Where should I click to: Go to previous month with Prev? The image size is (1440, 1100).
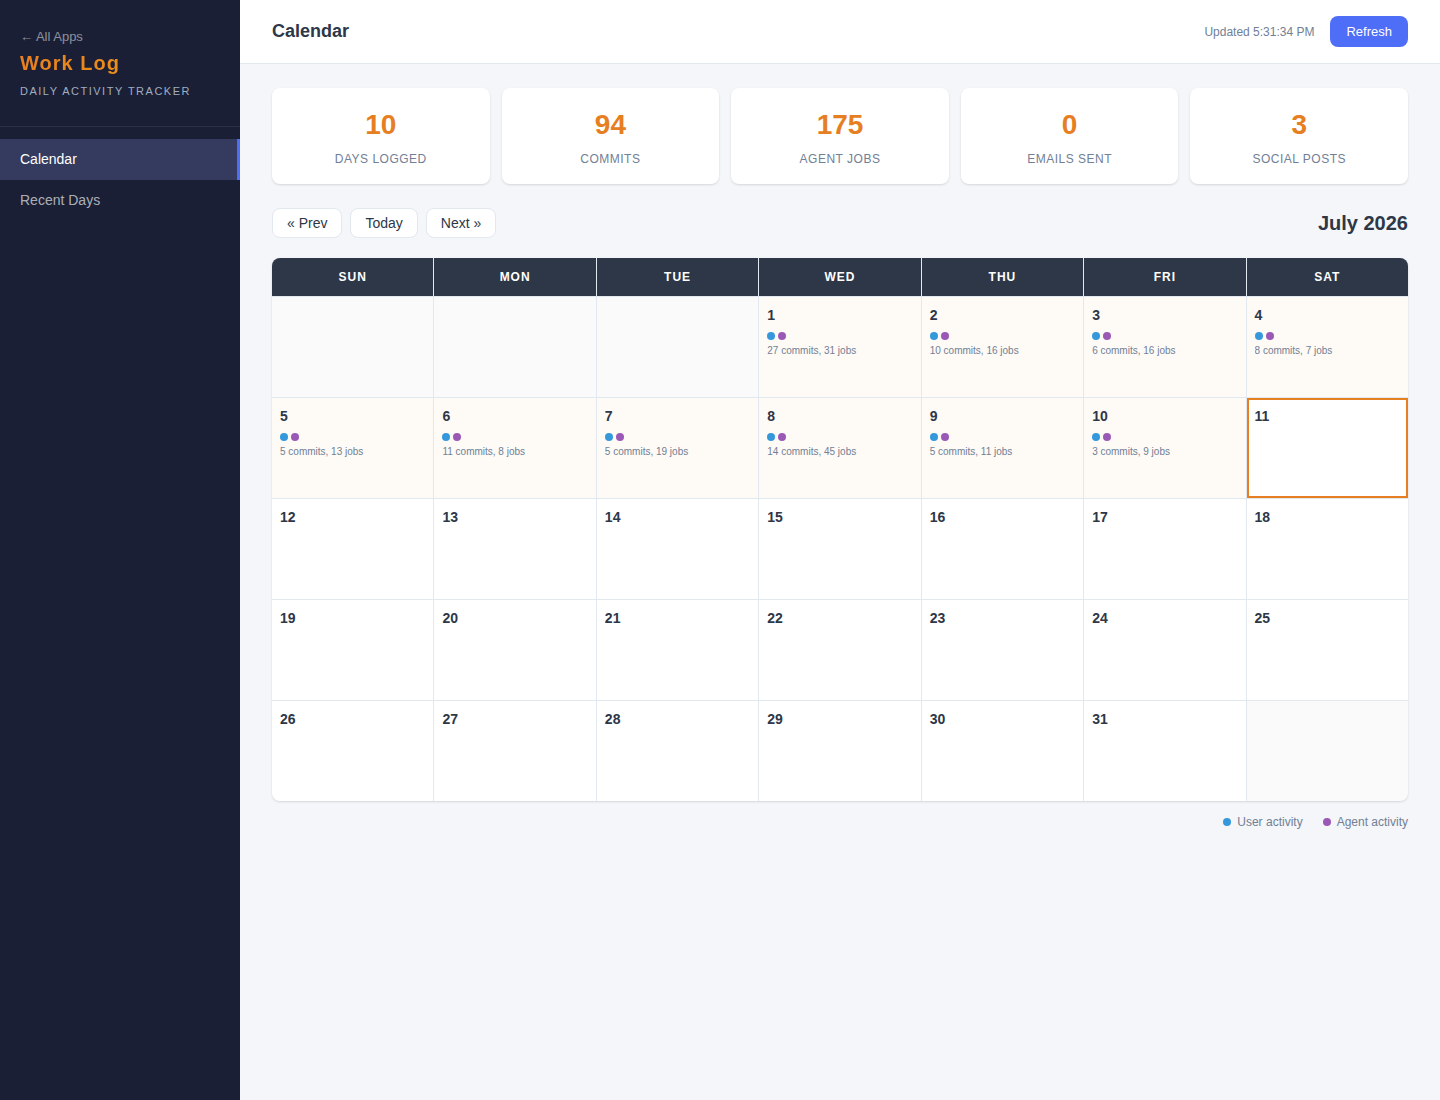(307, 223)
